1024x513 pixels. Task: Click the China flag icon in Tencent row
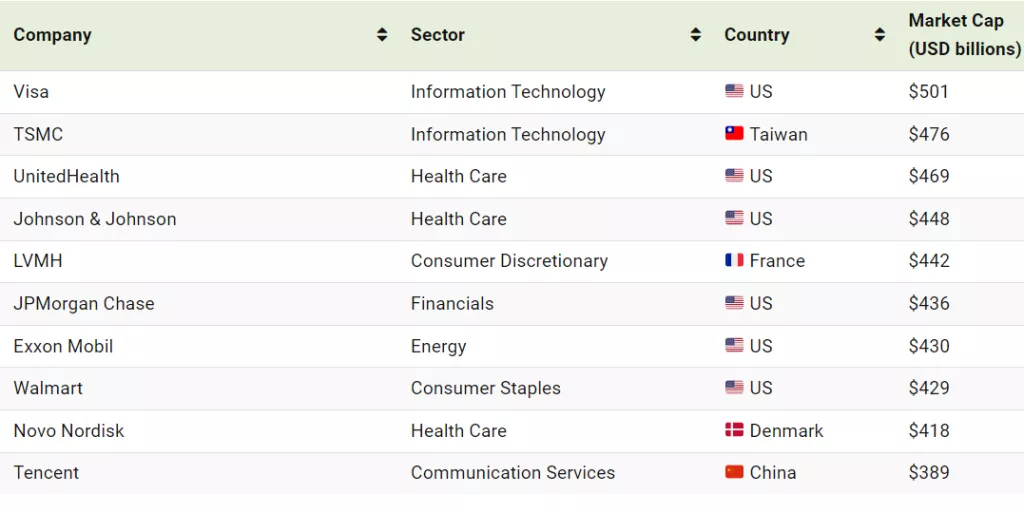(734, 473)
